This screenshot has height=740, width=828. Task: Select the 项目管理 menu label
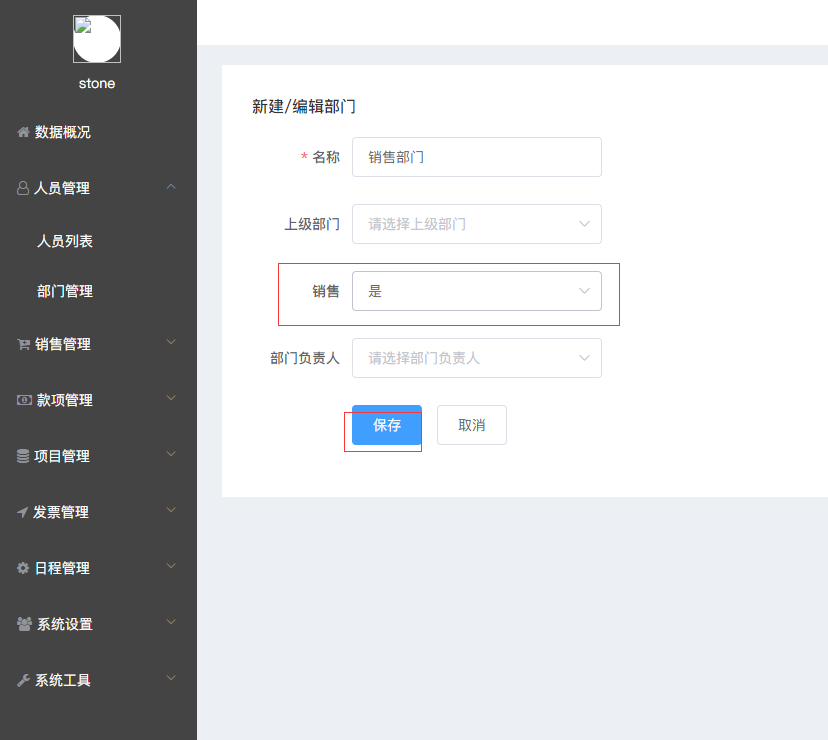(61, 456)
